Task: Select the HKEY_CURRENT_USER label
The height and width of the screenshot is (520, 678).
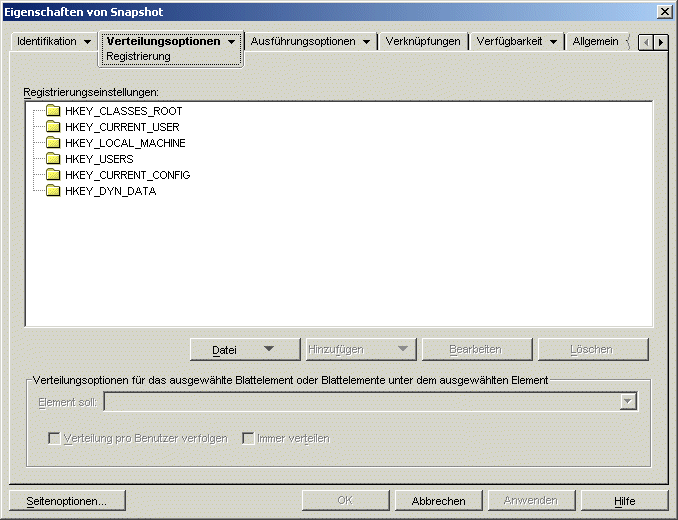Action: click(122, 127)
